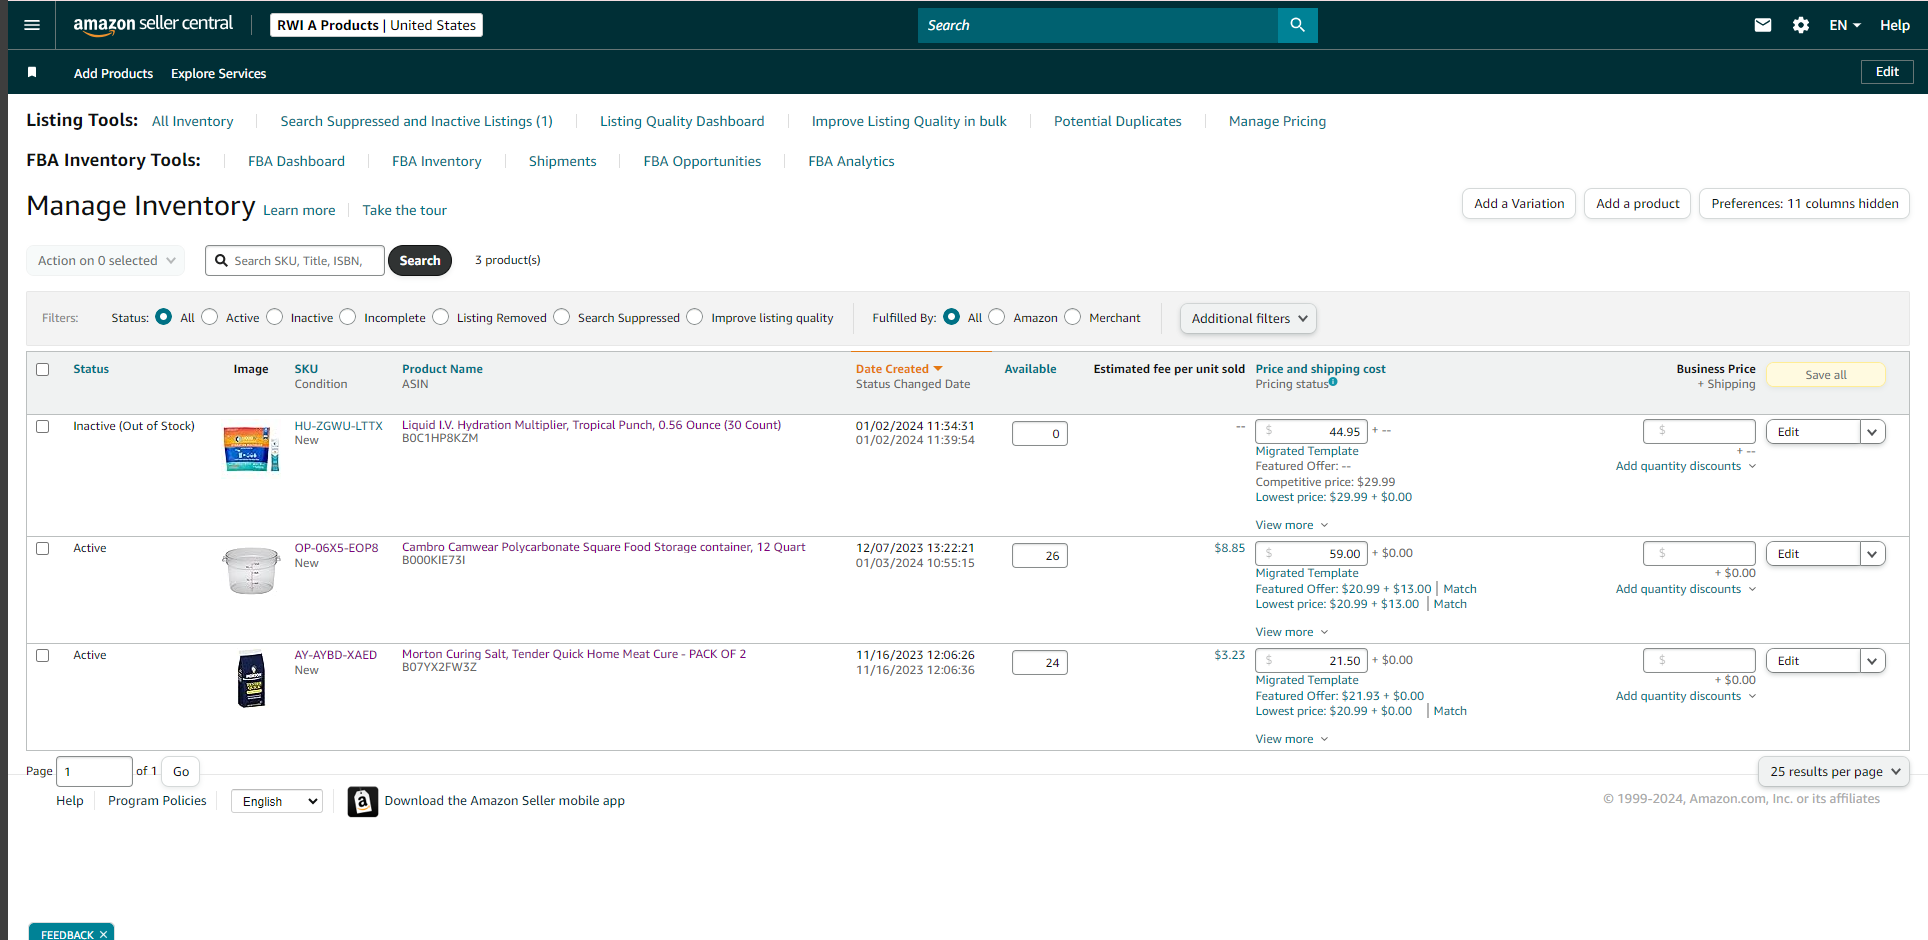Edit the price field showing 44.95
1928x940 pixels.
click(x=1311, y=431)
